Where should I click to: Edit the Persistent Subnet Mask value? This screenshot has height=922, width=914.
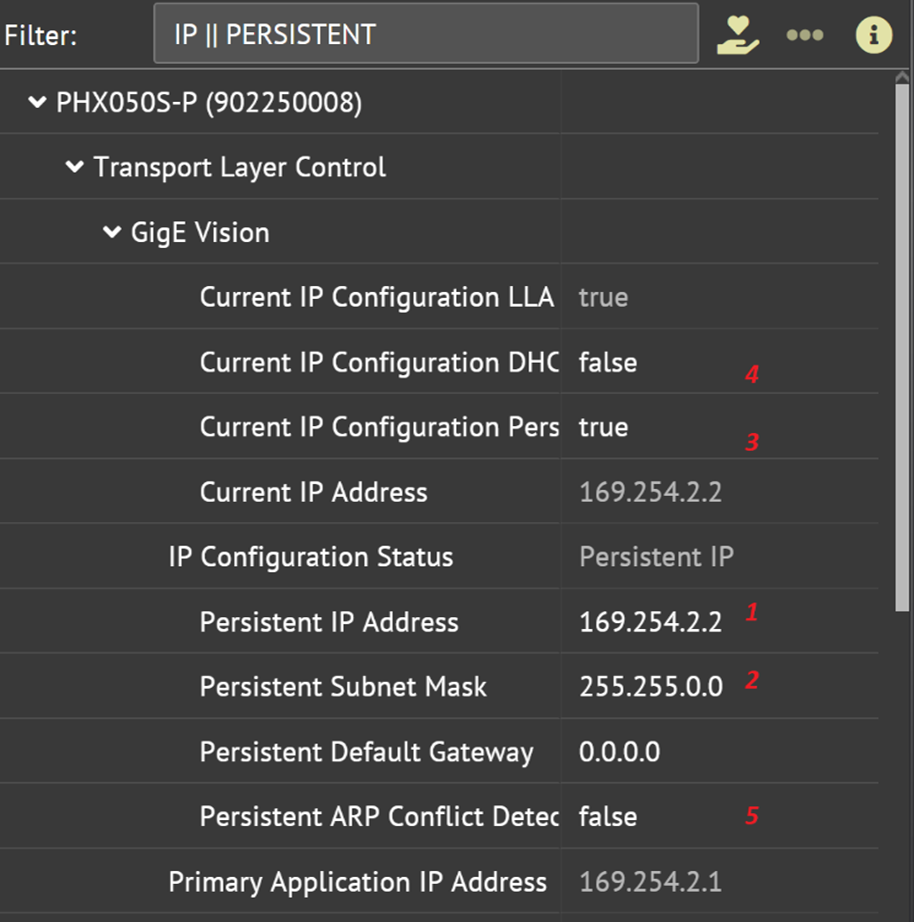coord(651,687)
